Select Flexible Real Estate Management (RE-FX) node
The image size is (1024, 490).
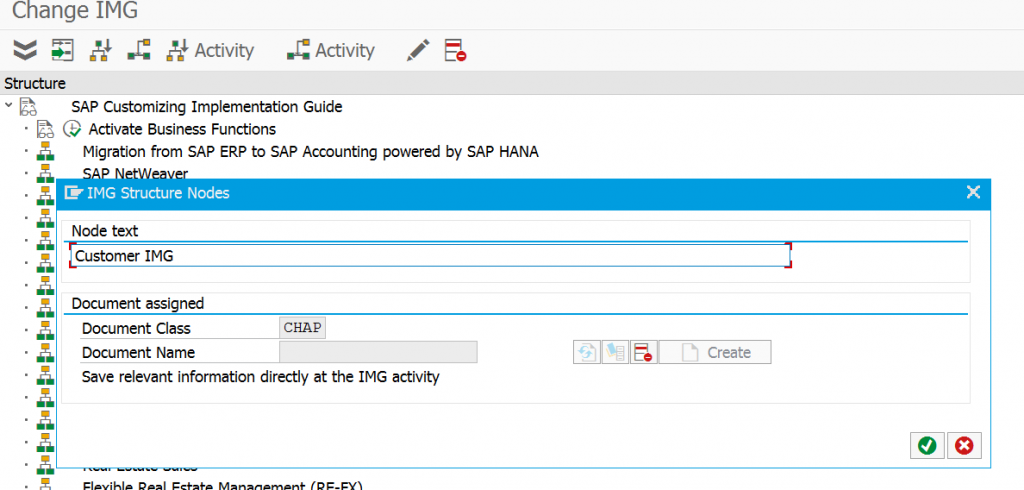tap(222, 485)
